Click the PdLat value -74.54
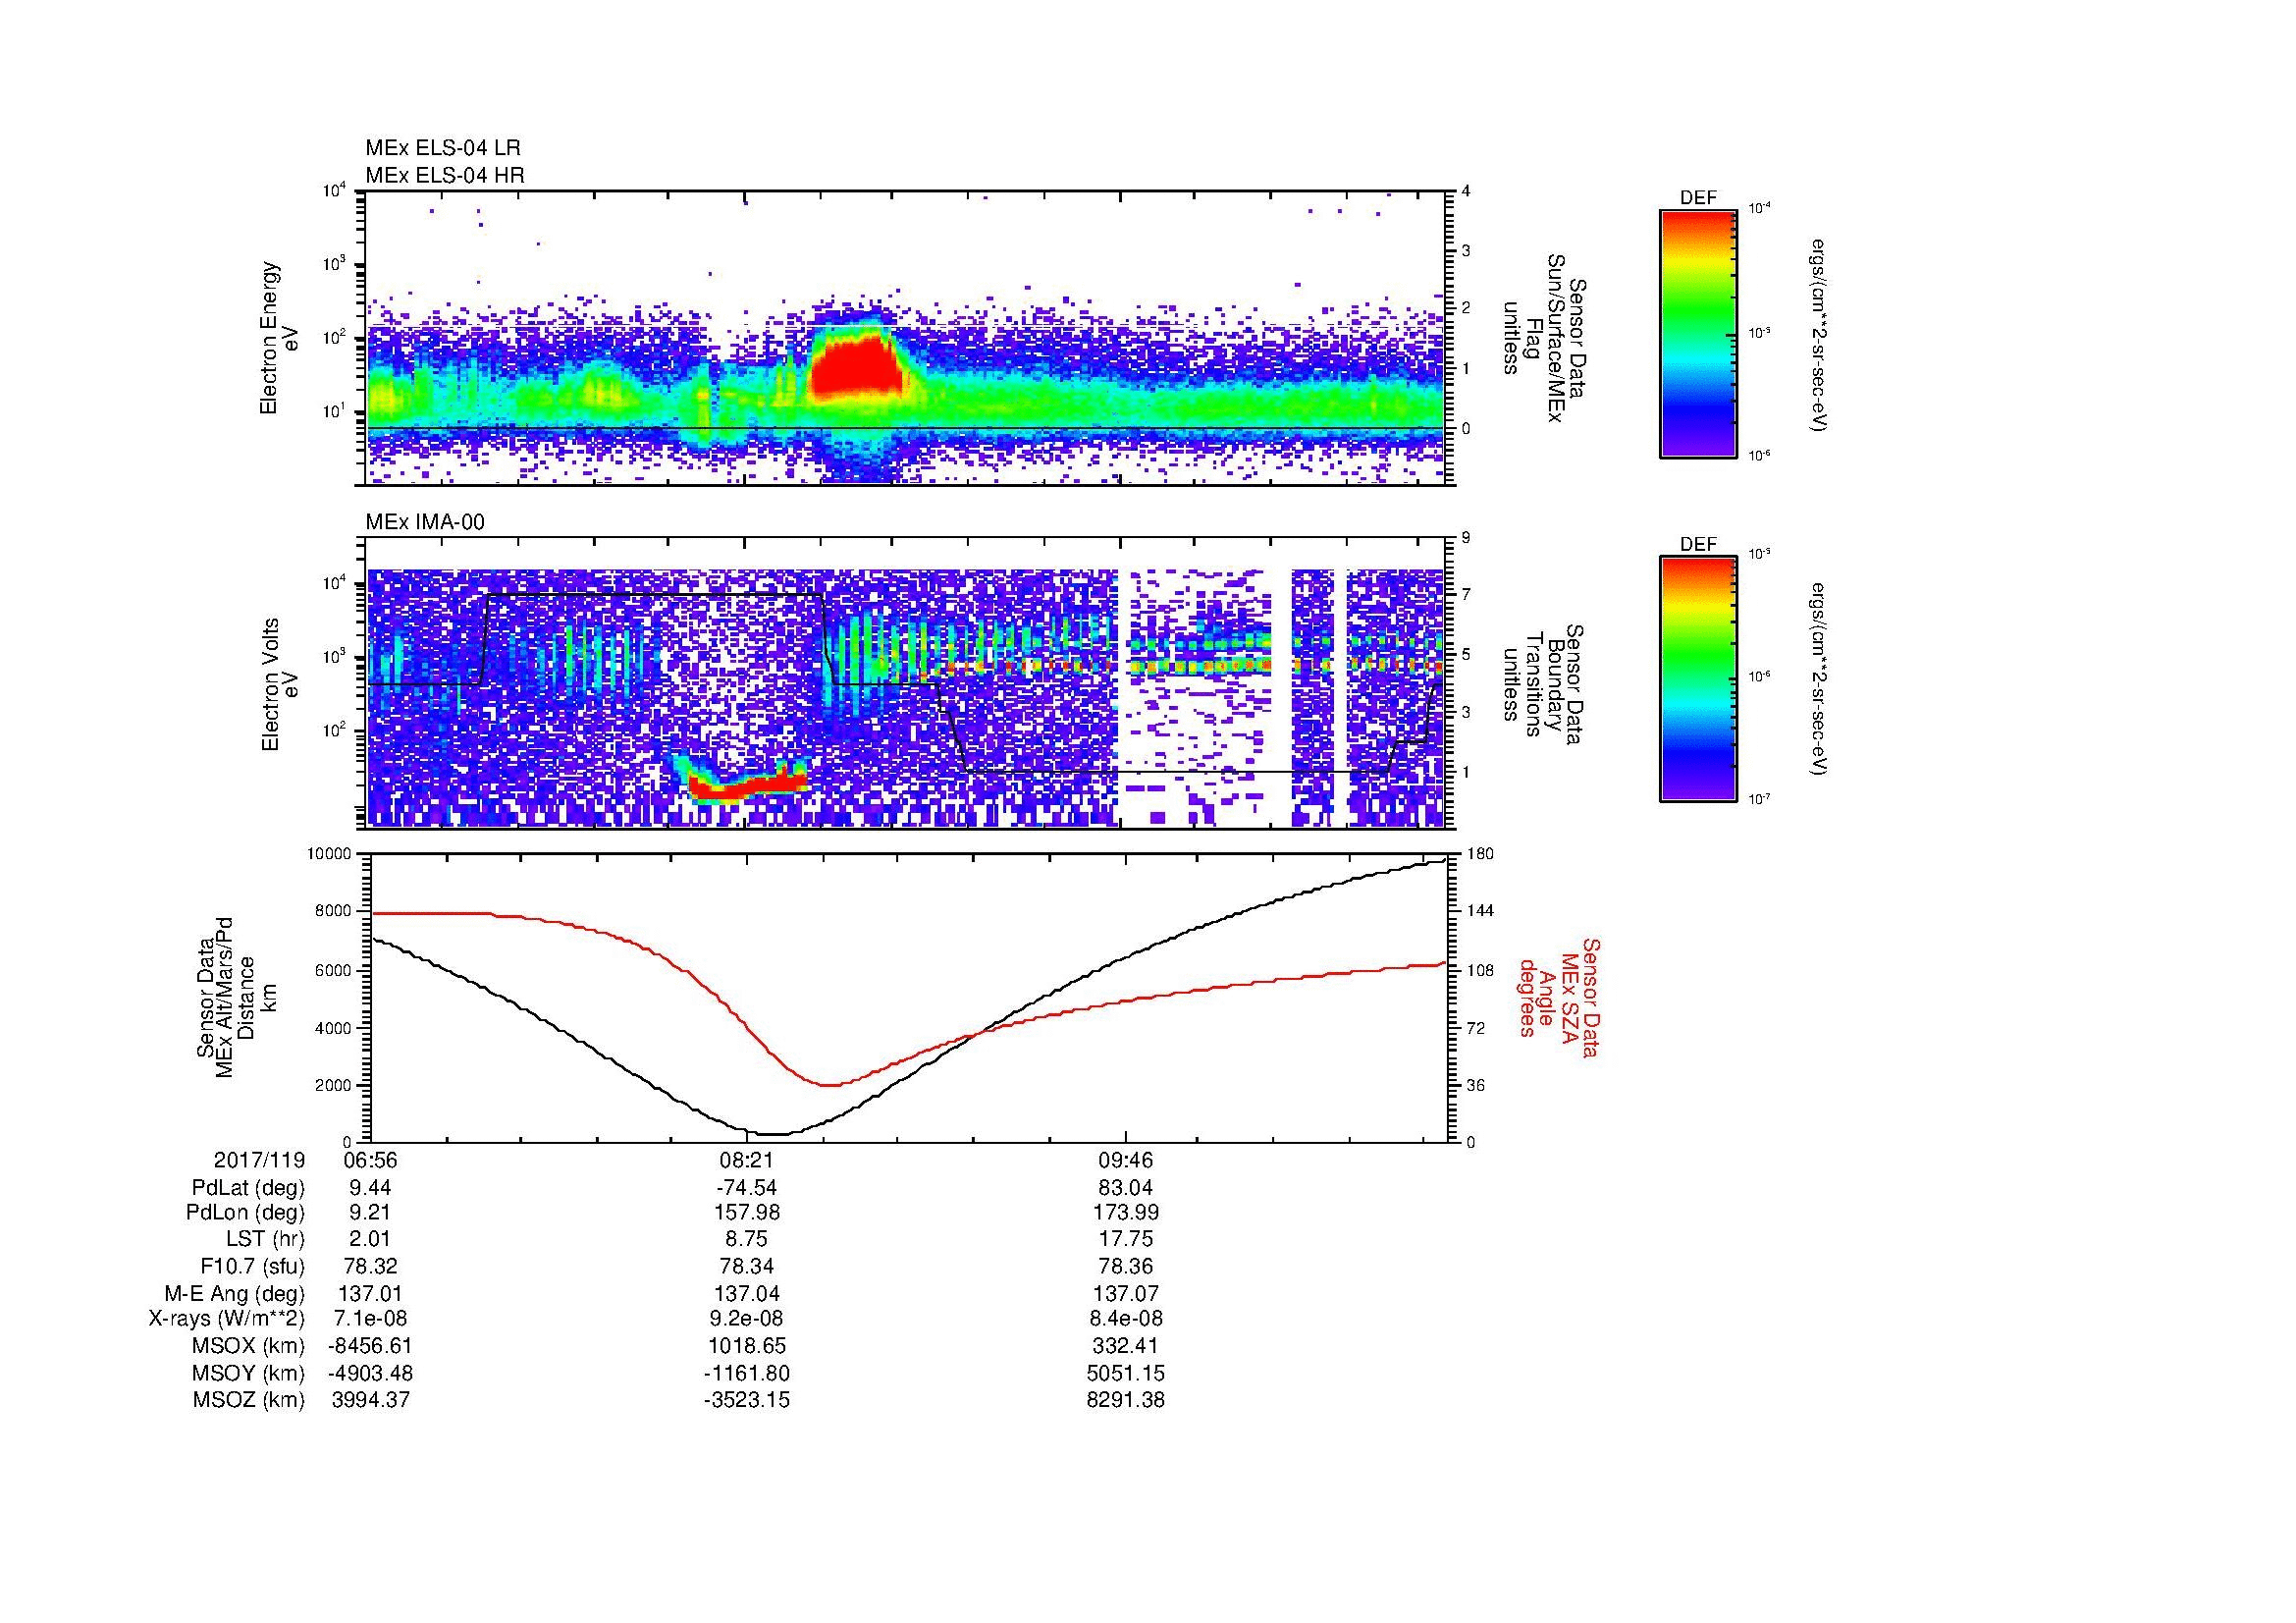 click(746, 1188)
